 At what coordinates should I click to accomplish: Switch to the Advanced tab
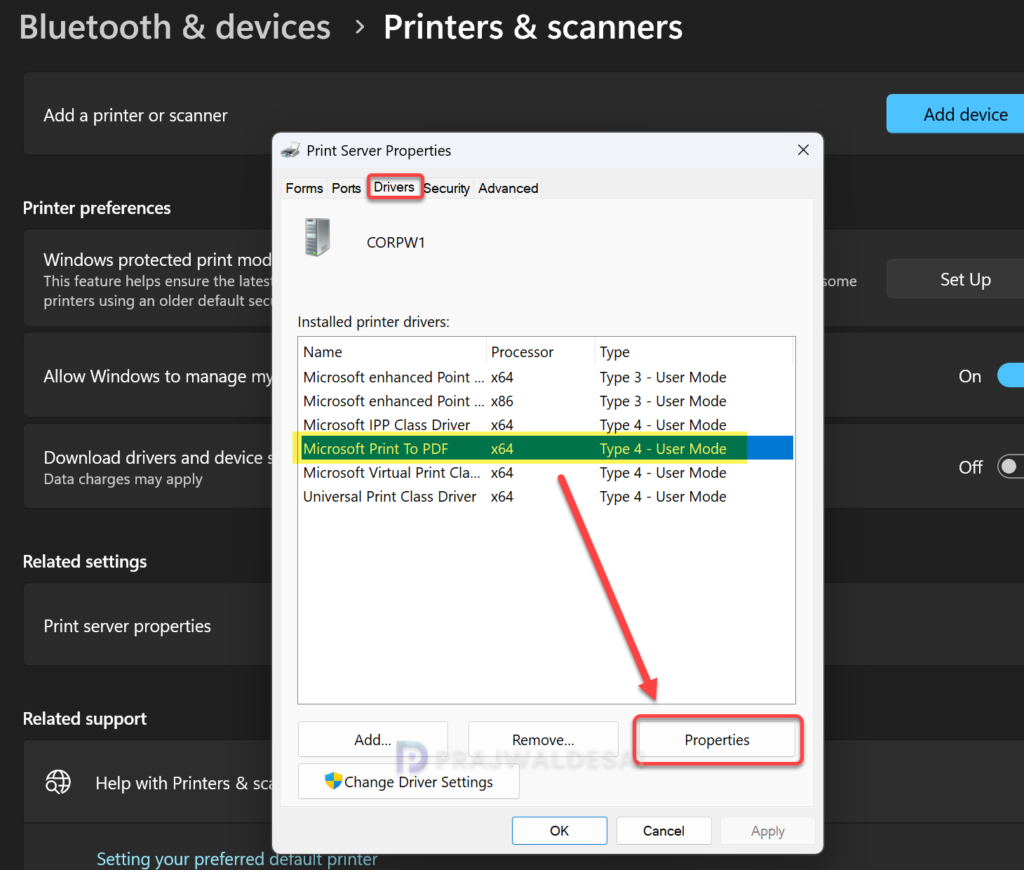pos(508,188)
